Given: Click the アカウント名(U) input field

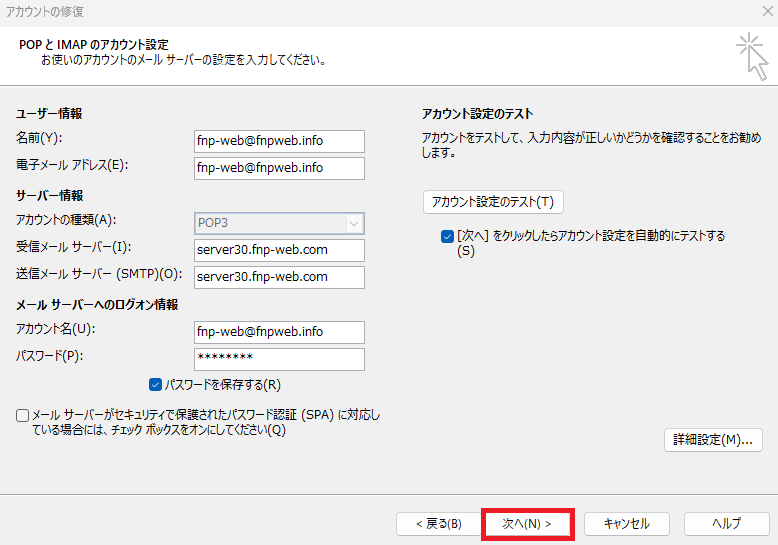Looking at the screenshot, I should [279, 332].
